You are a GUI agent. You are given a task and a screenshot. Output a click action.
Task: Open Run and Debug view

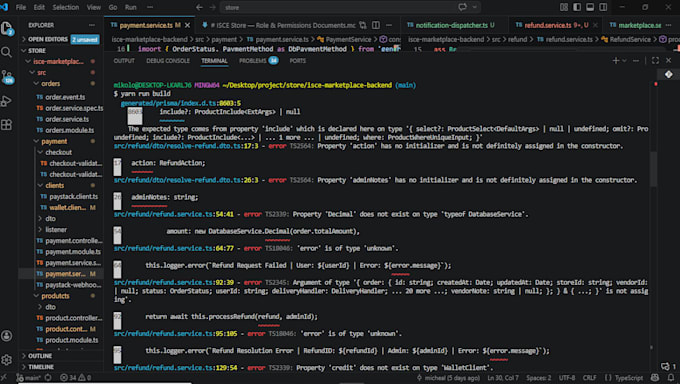click(7, 101)
